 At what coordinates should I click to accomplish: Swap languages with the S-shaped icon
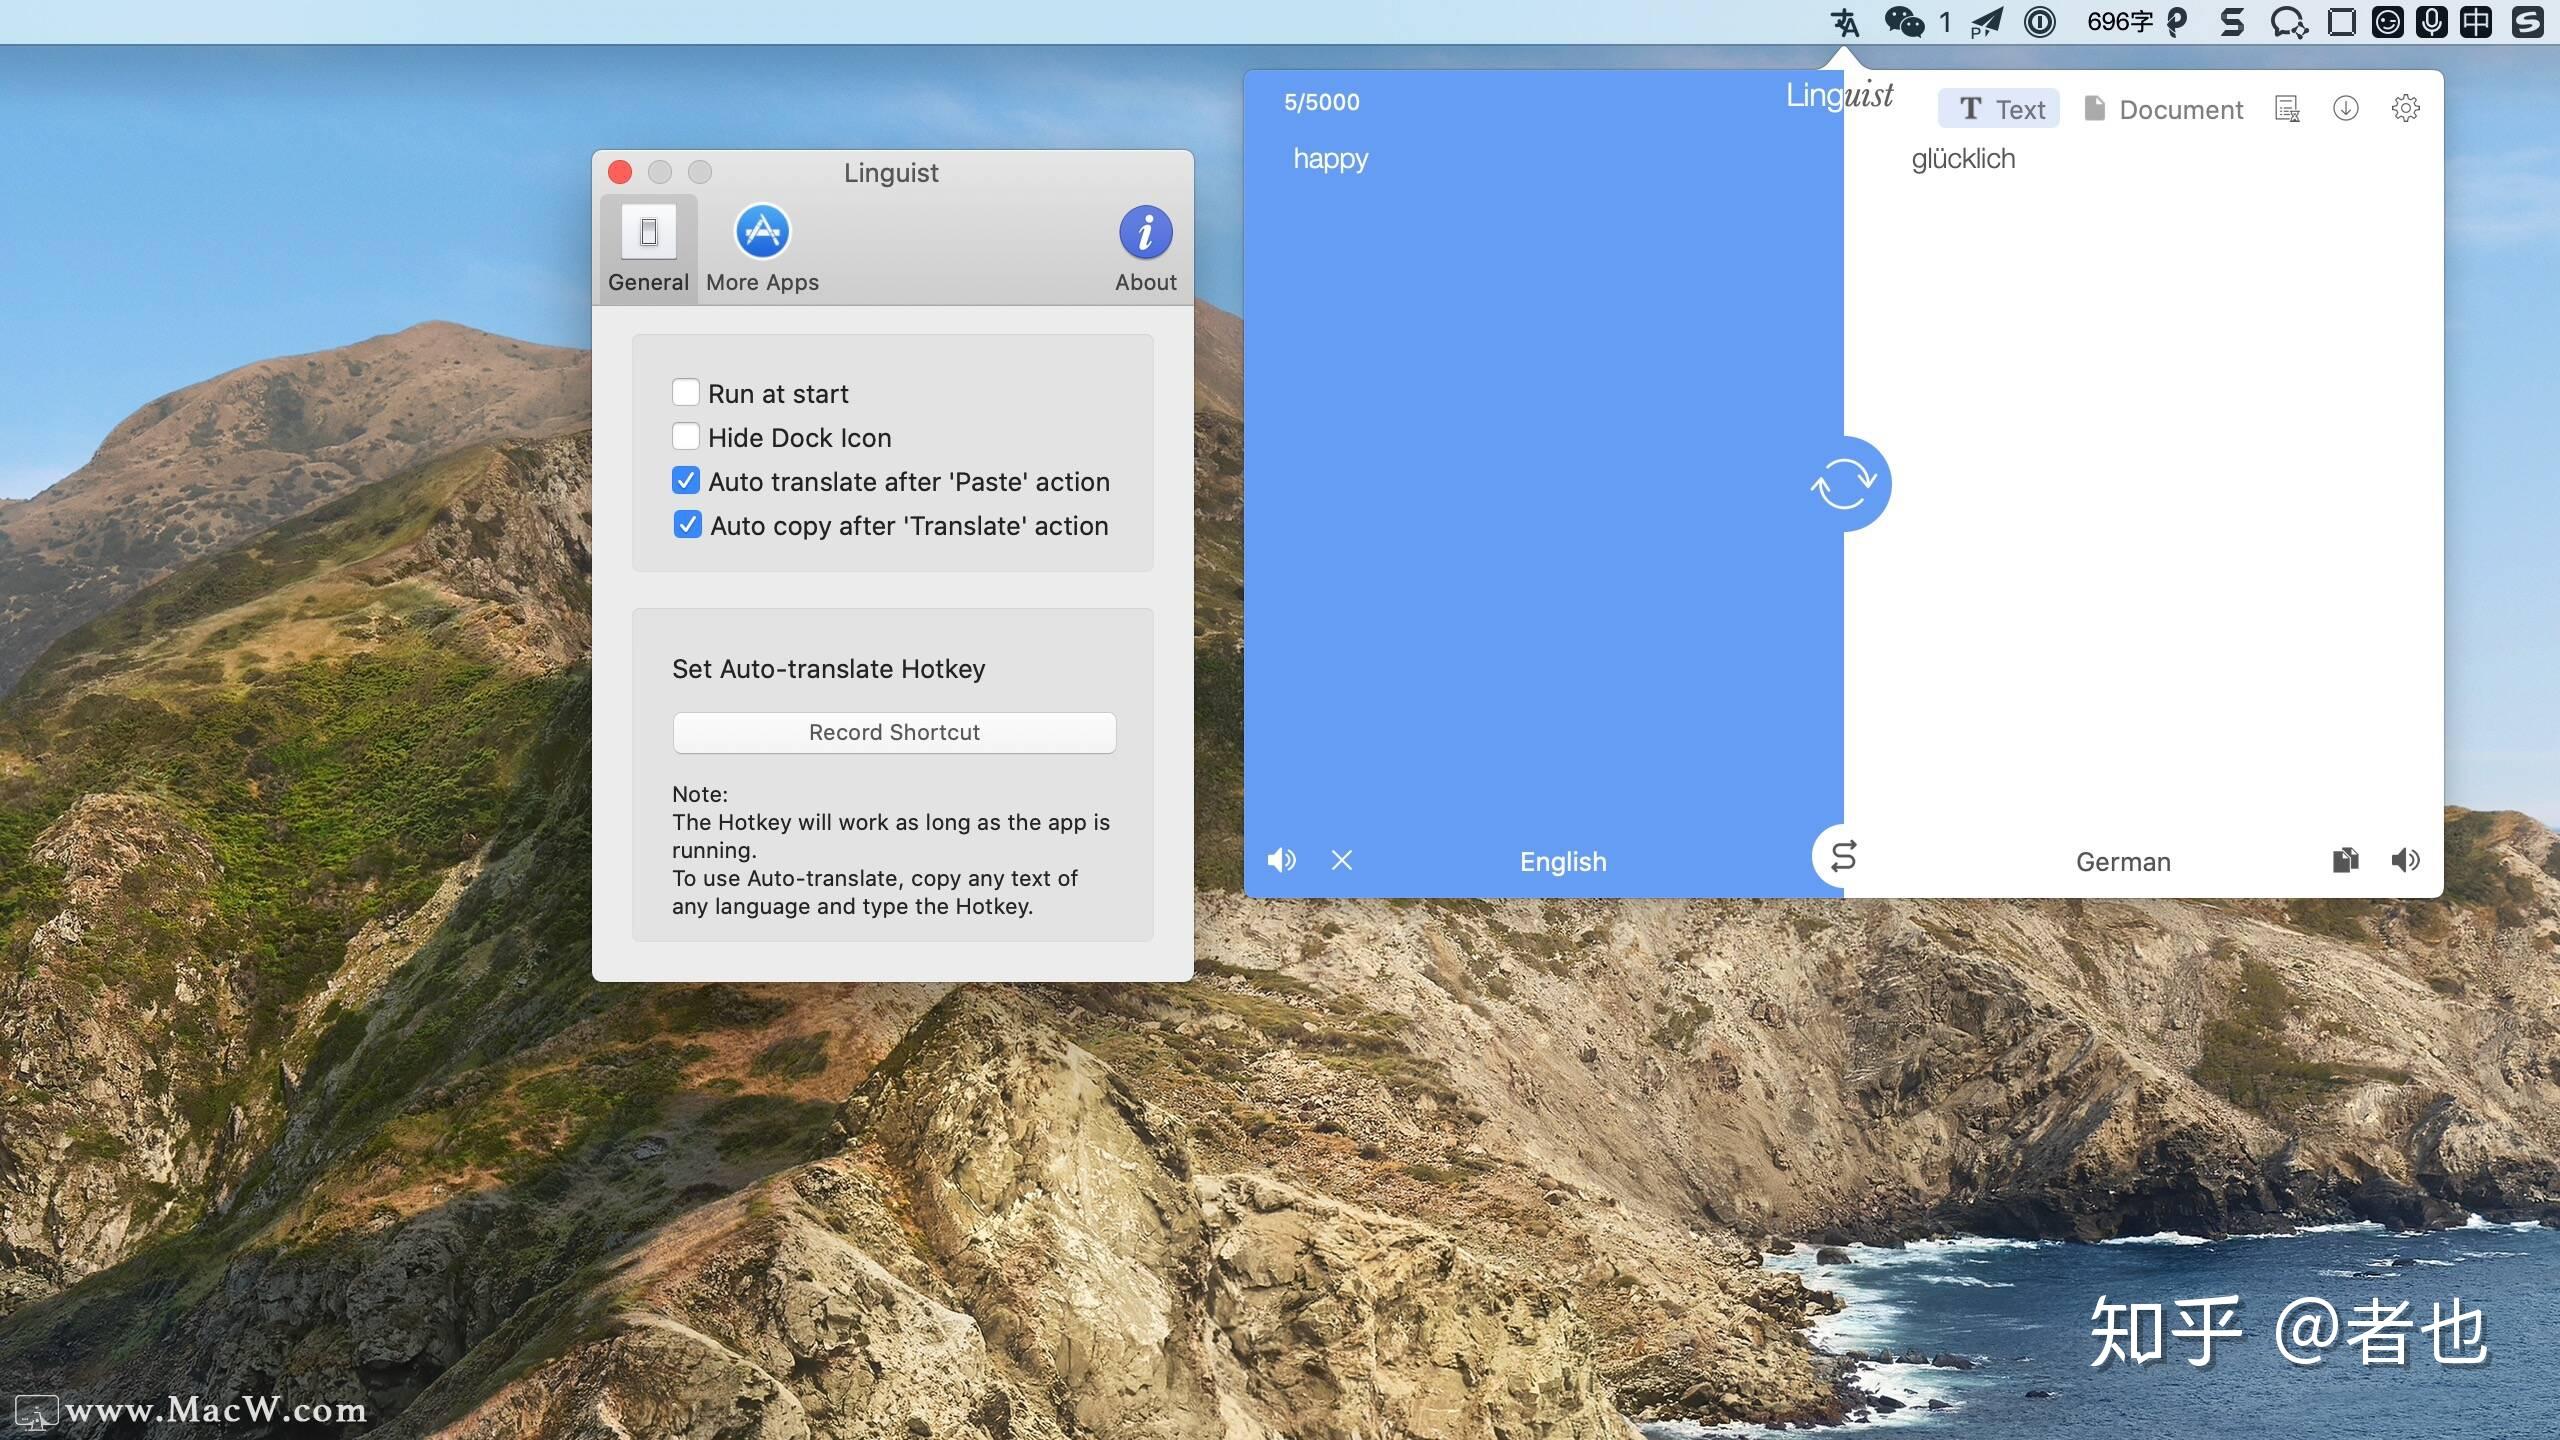point(1843,857)
